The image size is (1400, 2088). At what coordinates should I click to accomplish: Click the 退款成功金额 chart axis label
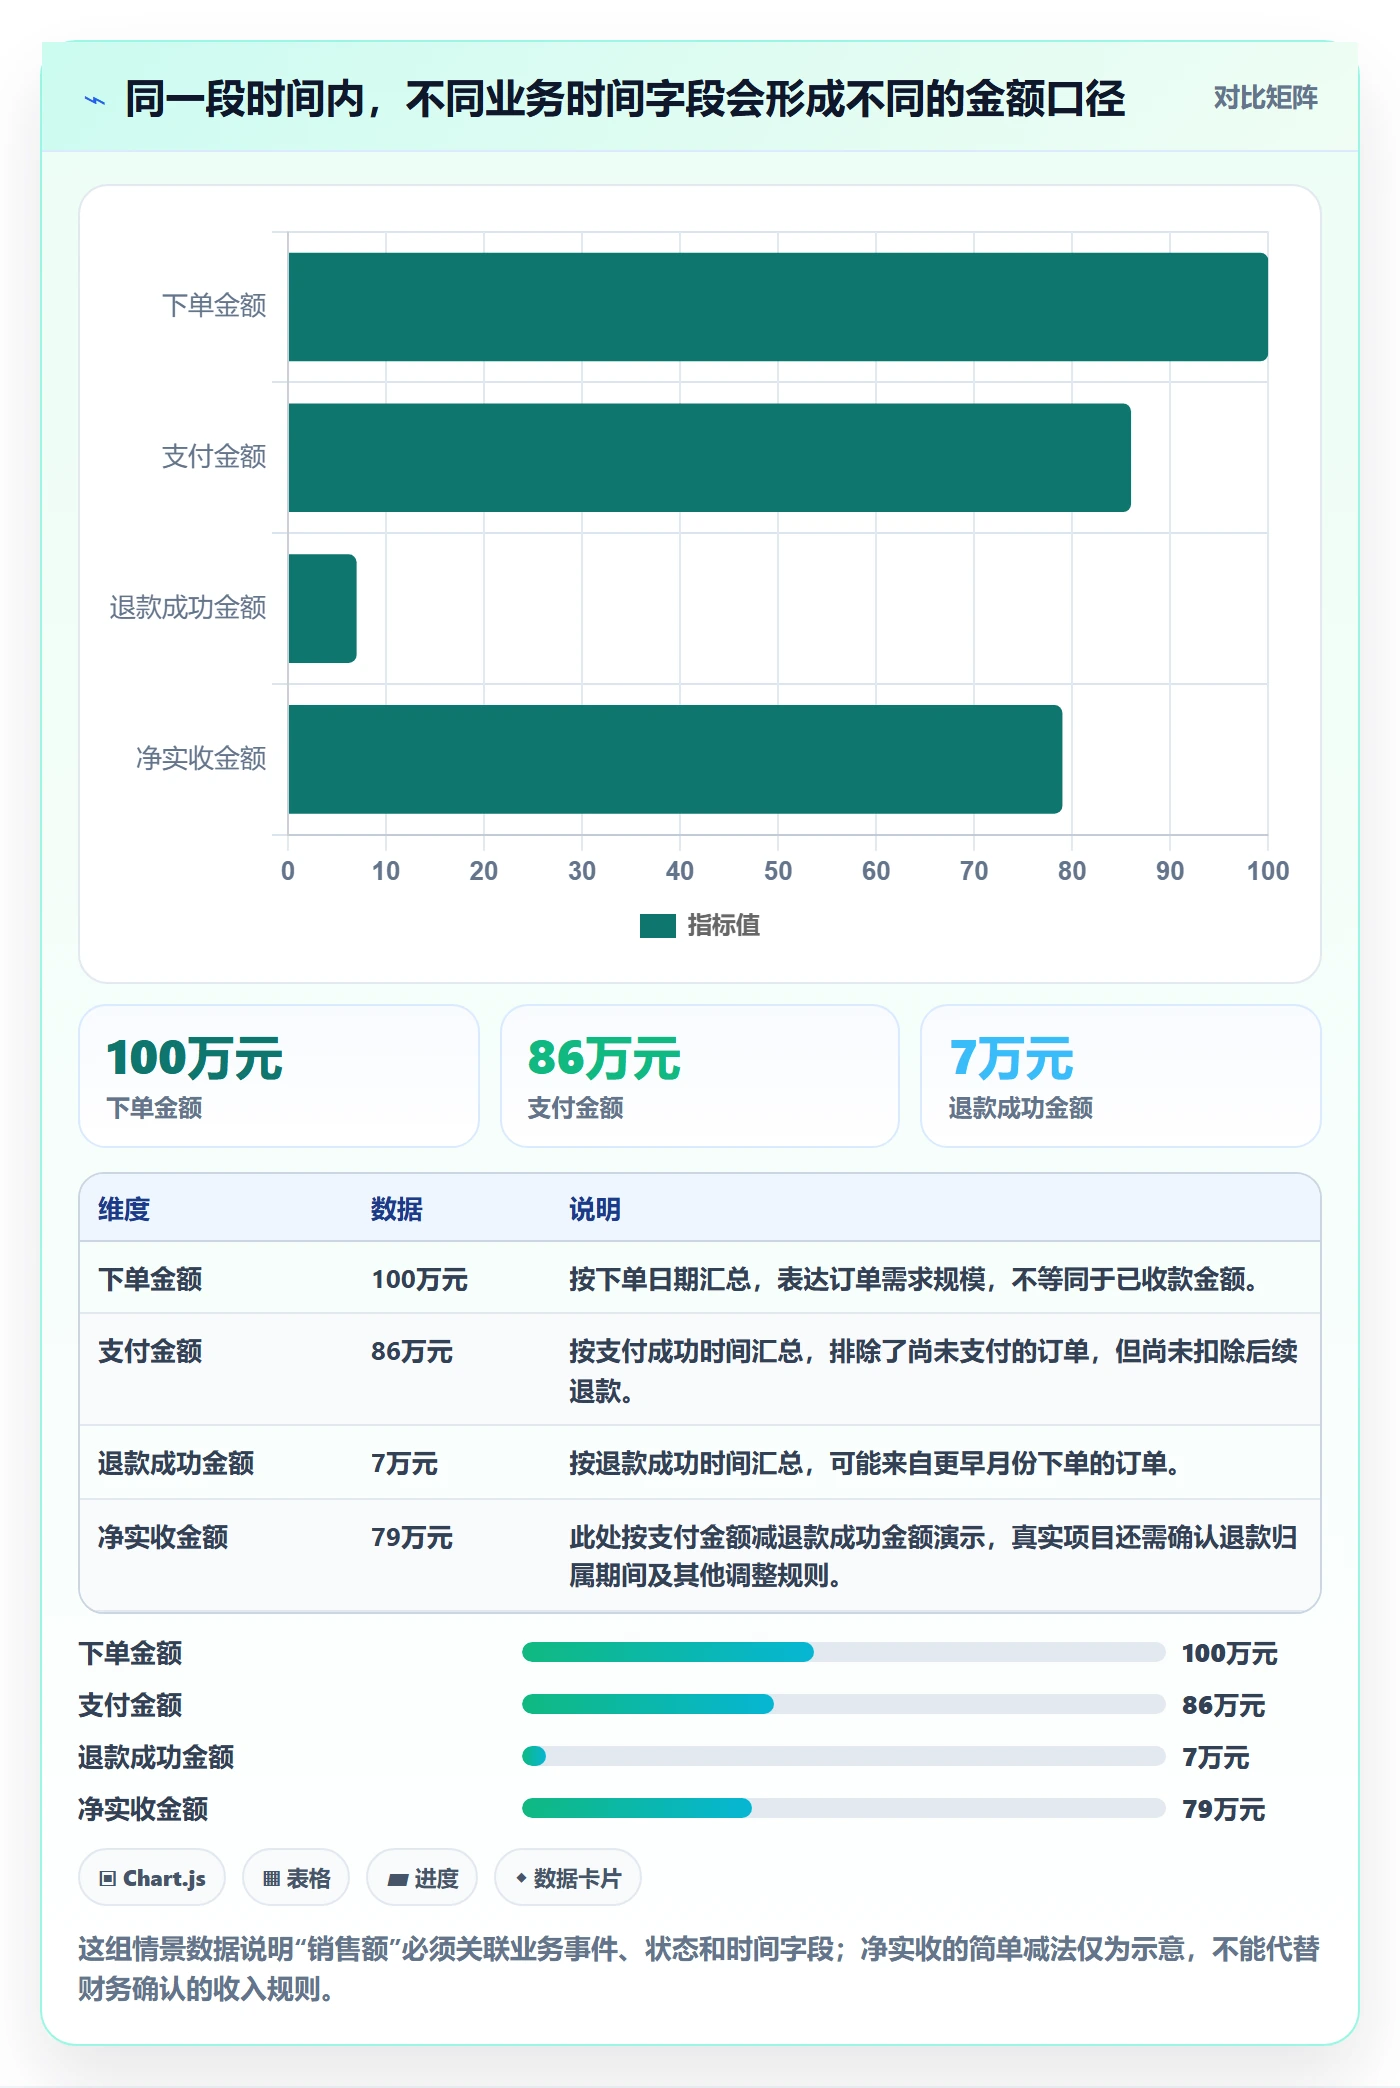188,608
